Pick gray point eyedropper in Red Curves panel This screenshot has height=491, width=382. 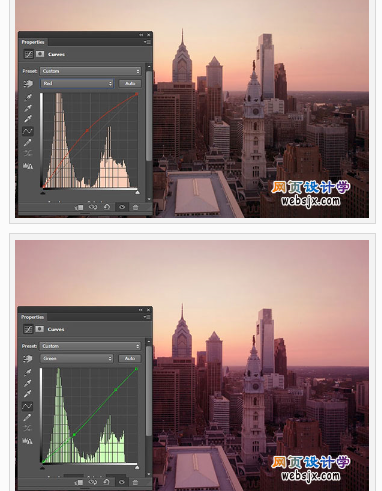tap(28, 108)
